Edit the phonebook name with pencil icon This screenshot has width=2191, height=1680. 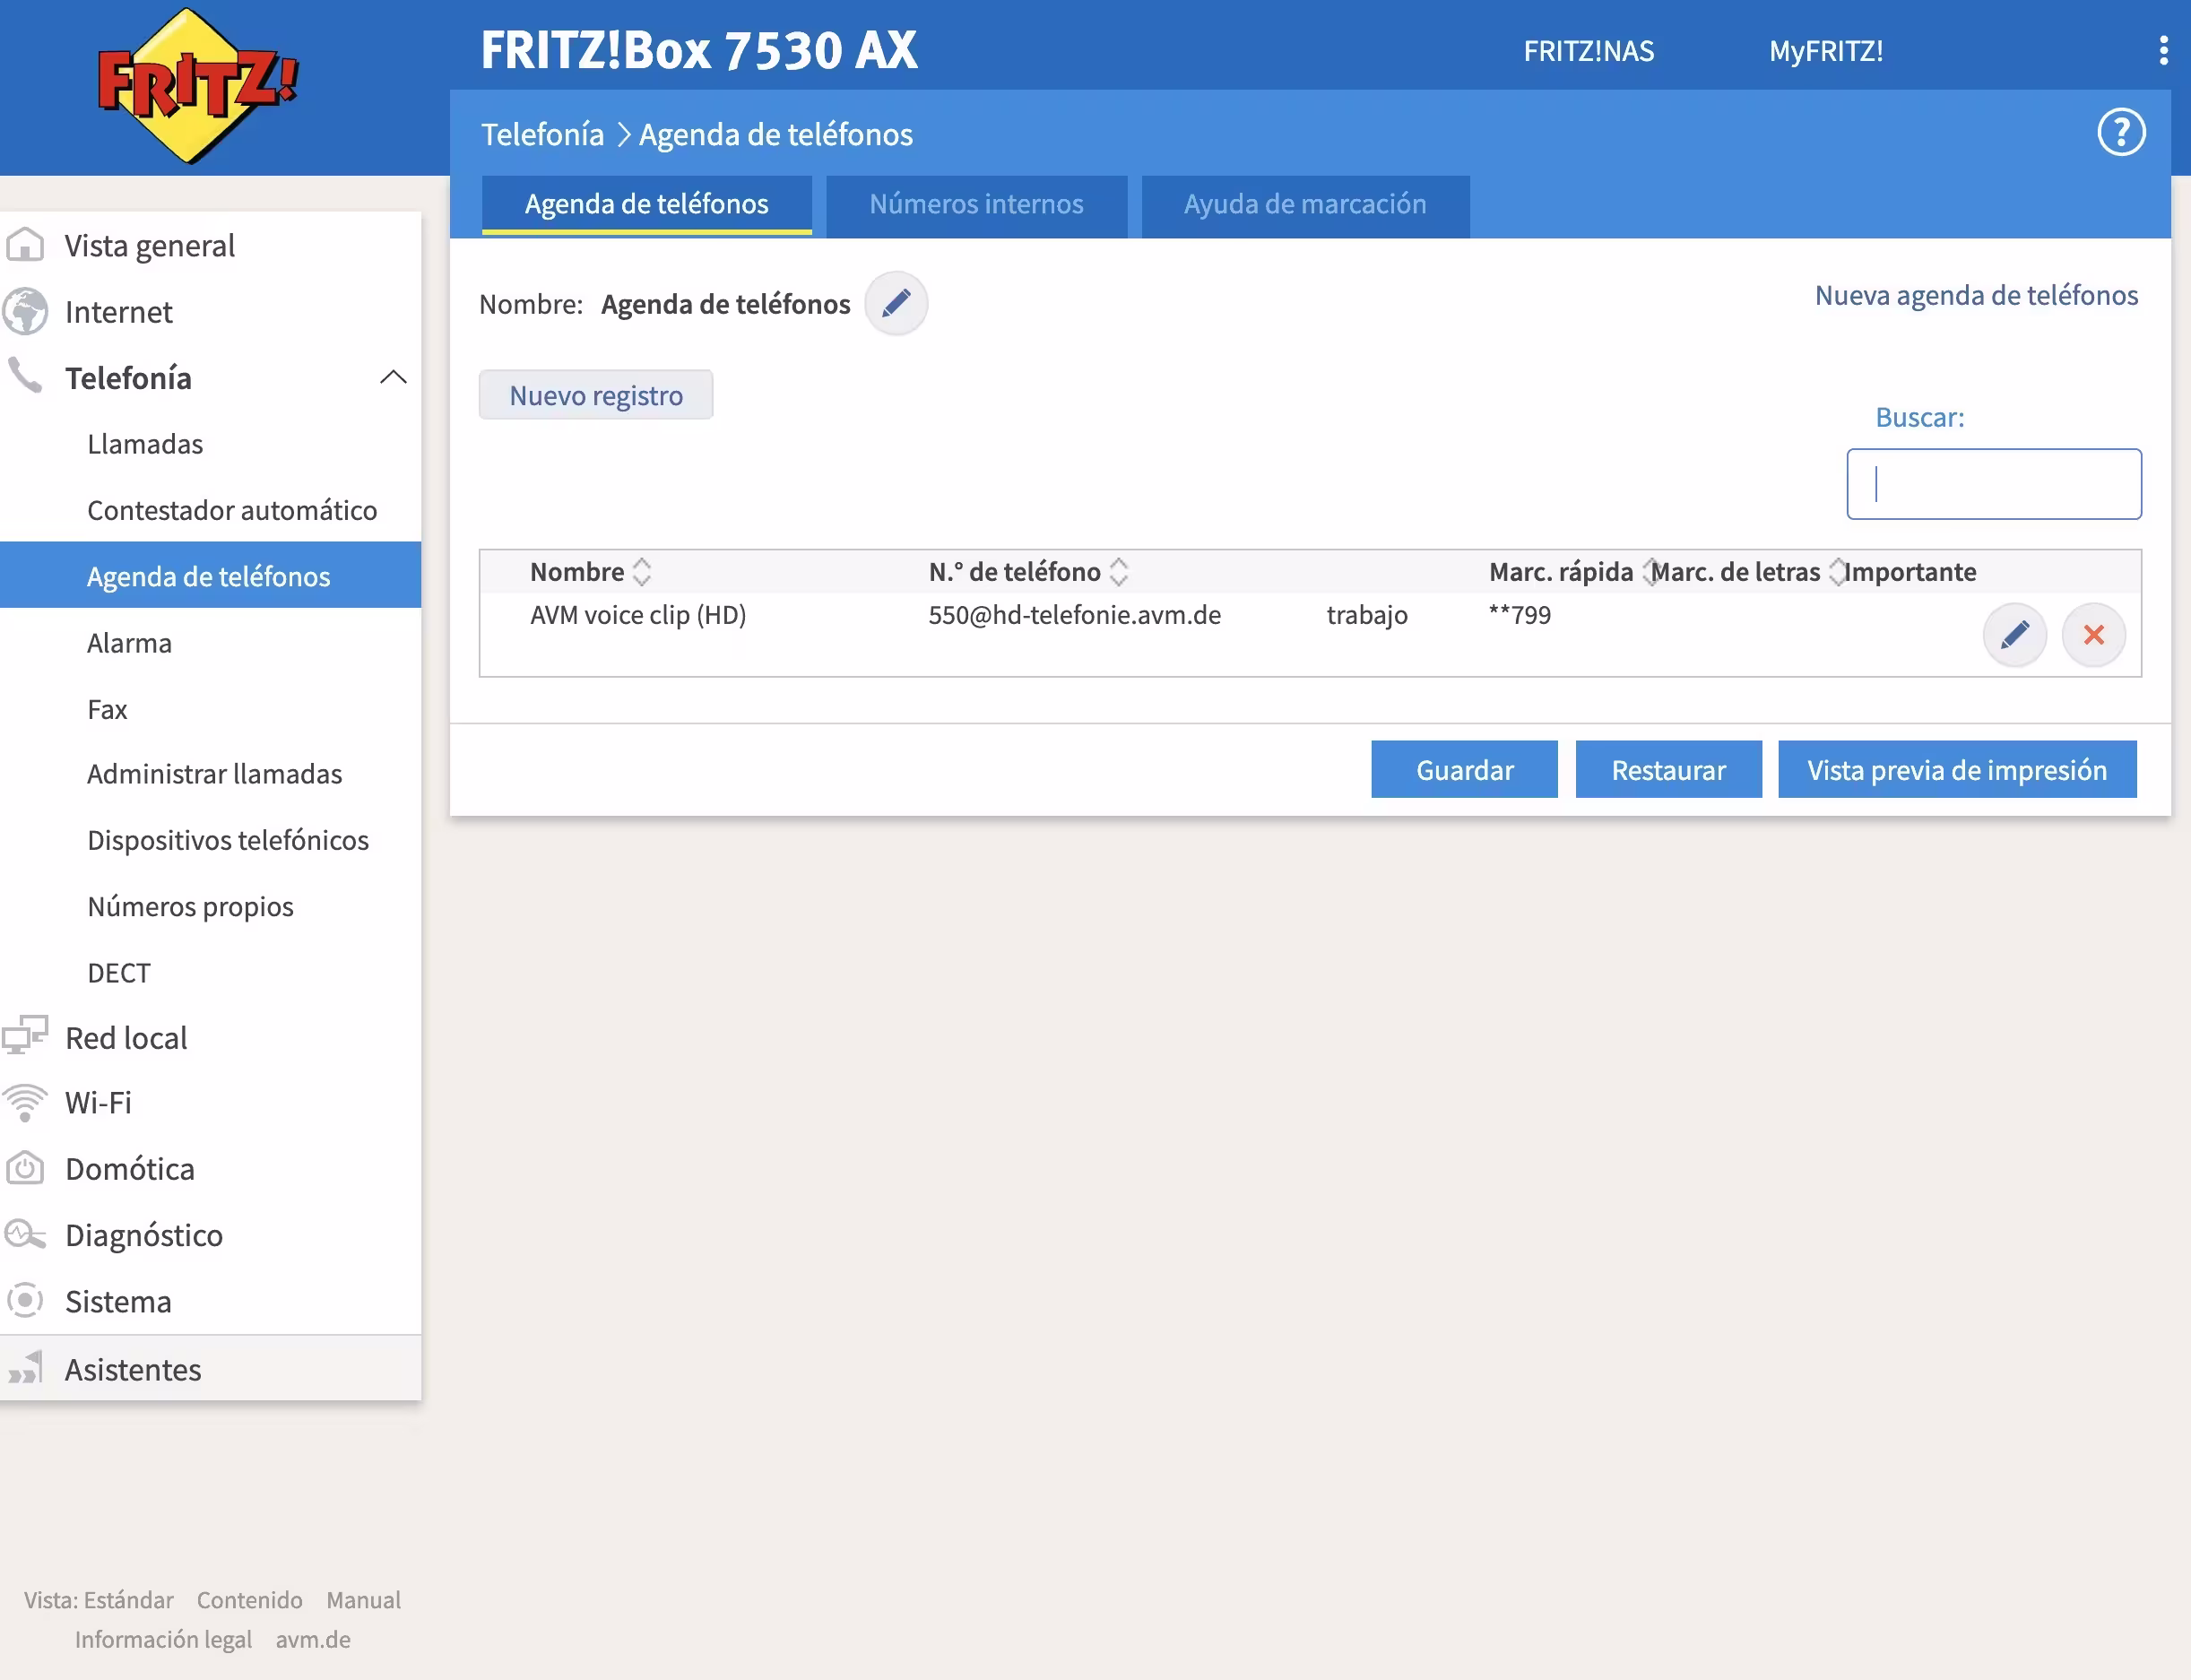coord(896,302)
